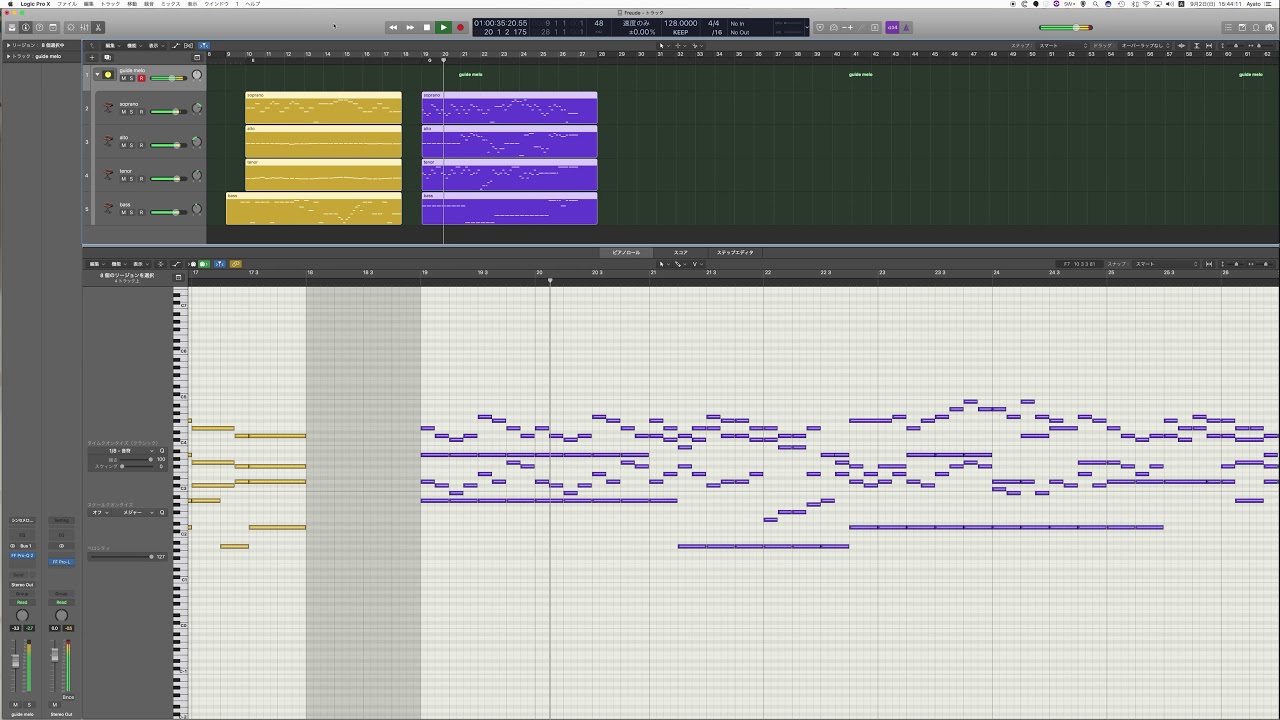Click the Tuner icon in the control bar
This screenshot has height=720, width=1280.
(862, 27)
